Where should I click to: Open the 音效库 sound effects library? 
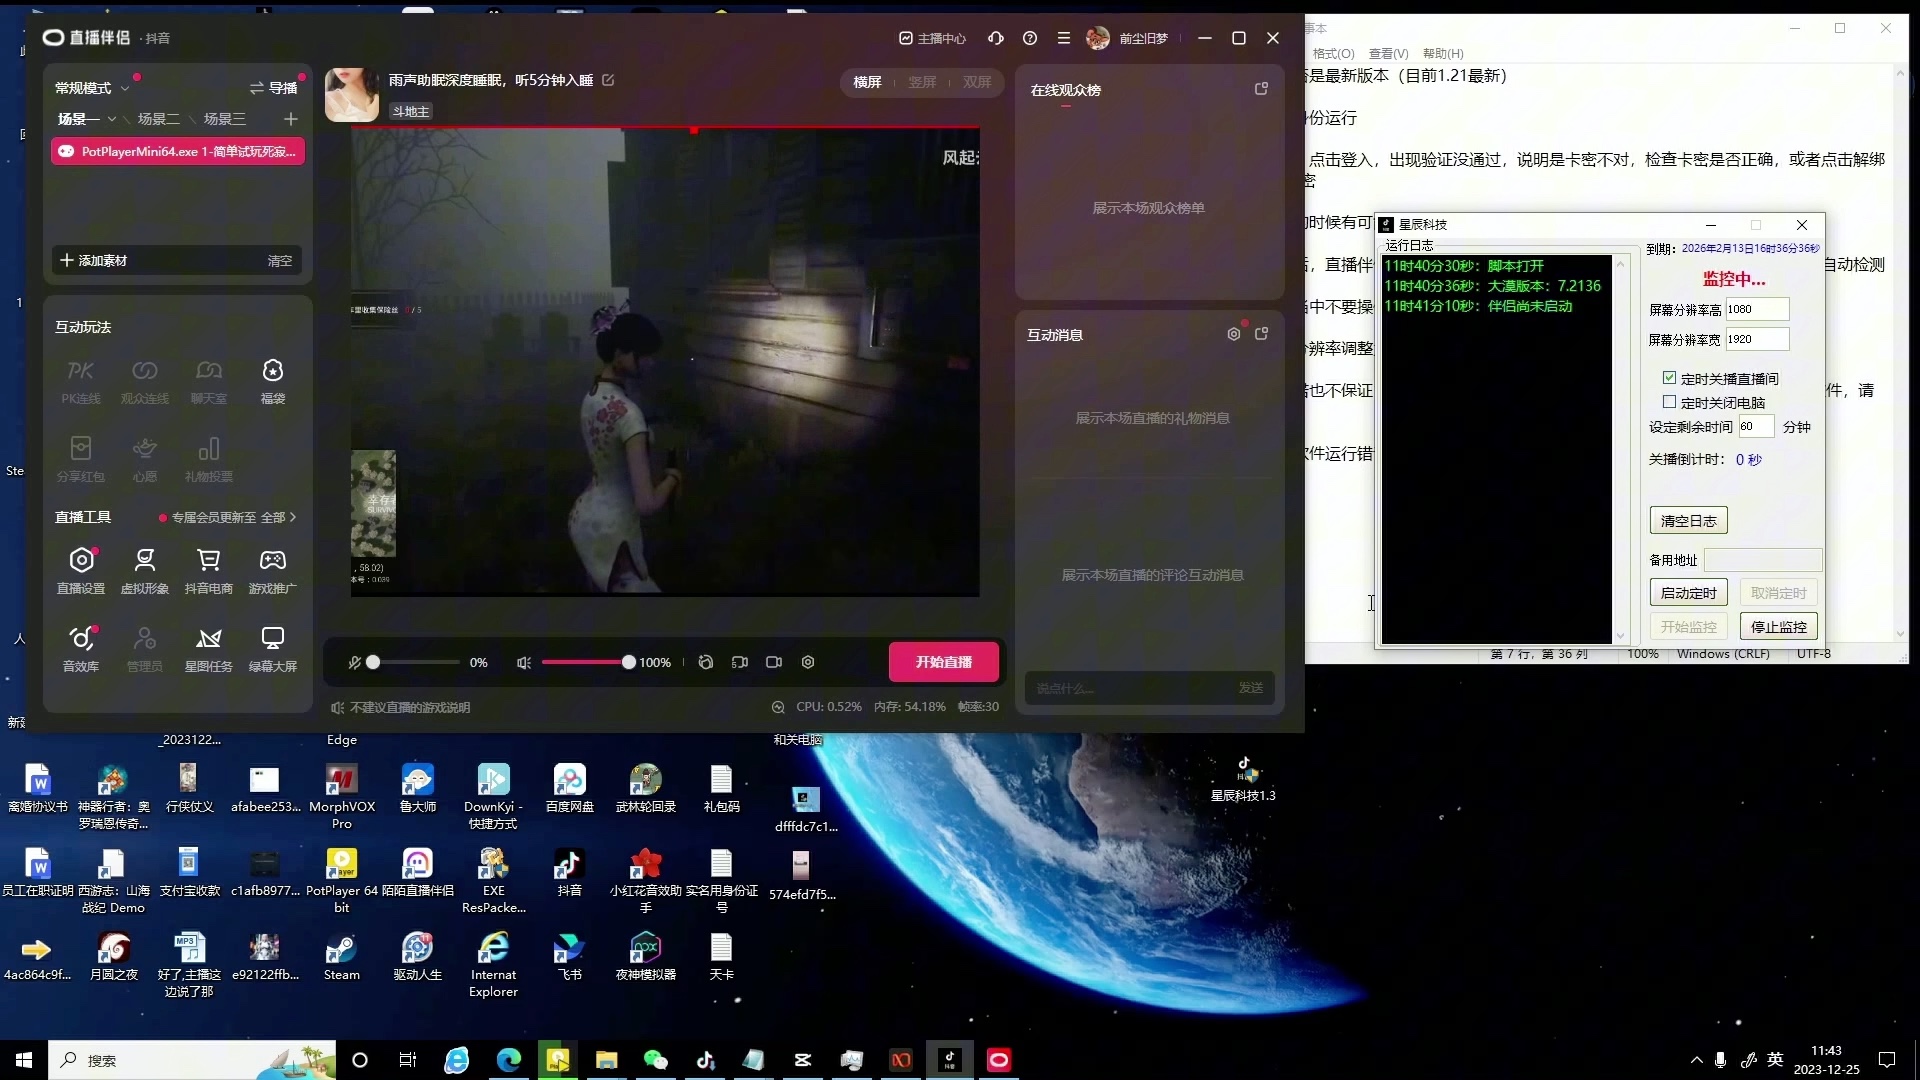(81, 639)
